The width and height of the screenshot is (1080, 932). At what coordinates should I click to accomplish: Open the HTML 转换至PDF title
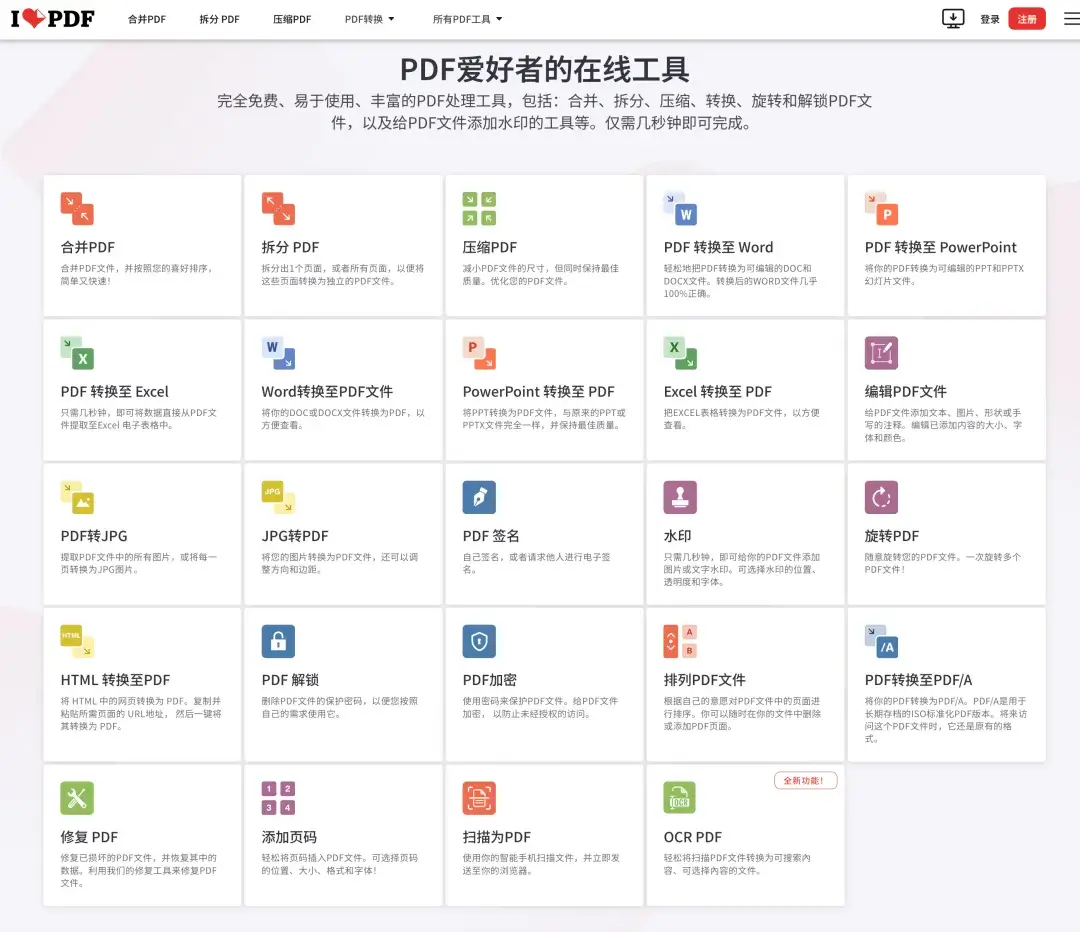(115, 680)
